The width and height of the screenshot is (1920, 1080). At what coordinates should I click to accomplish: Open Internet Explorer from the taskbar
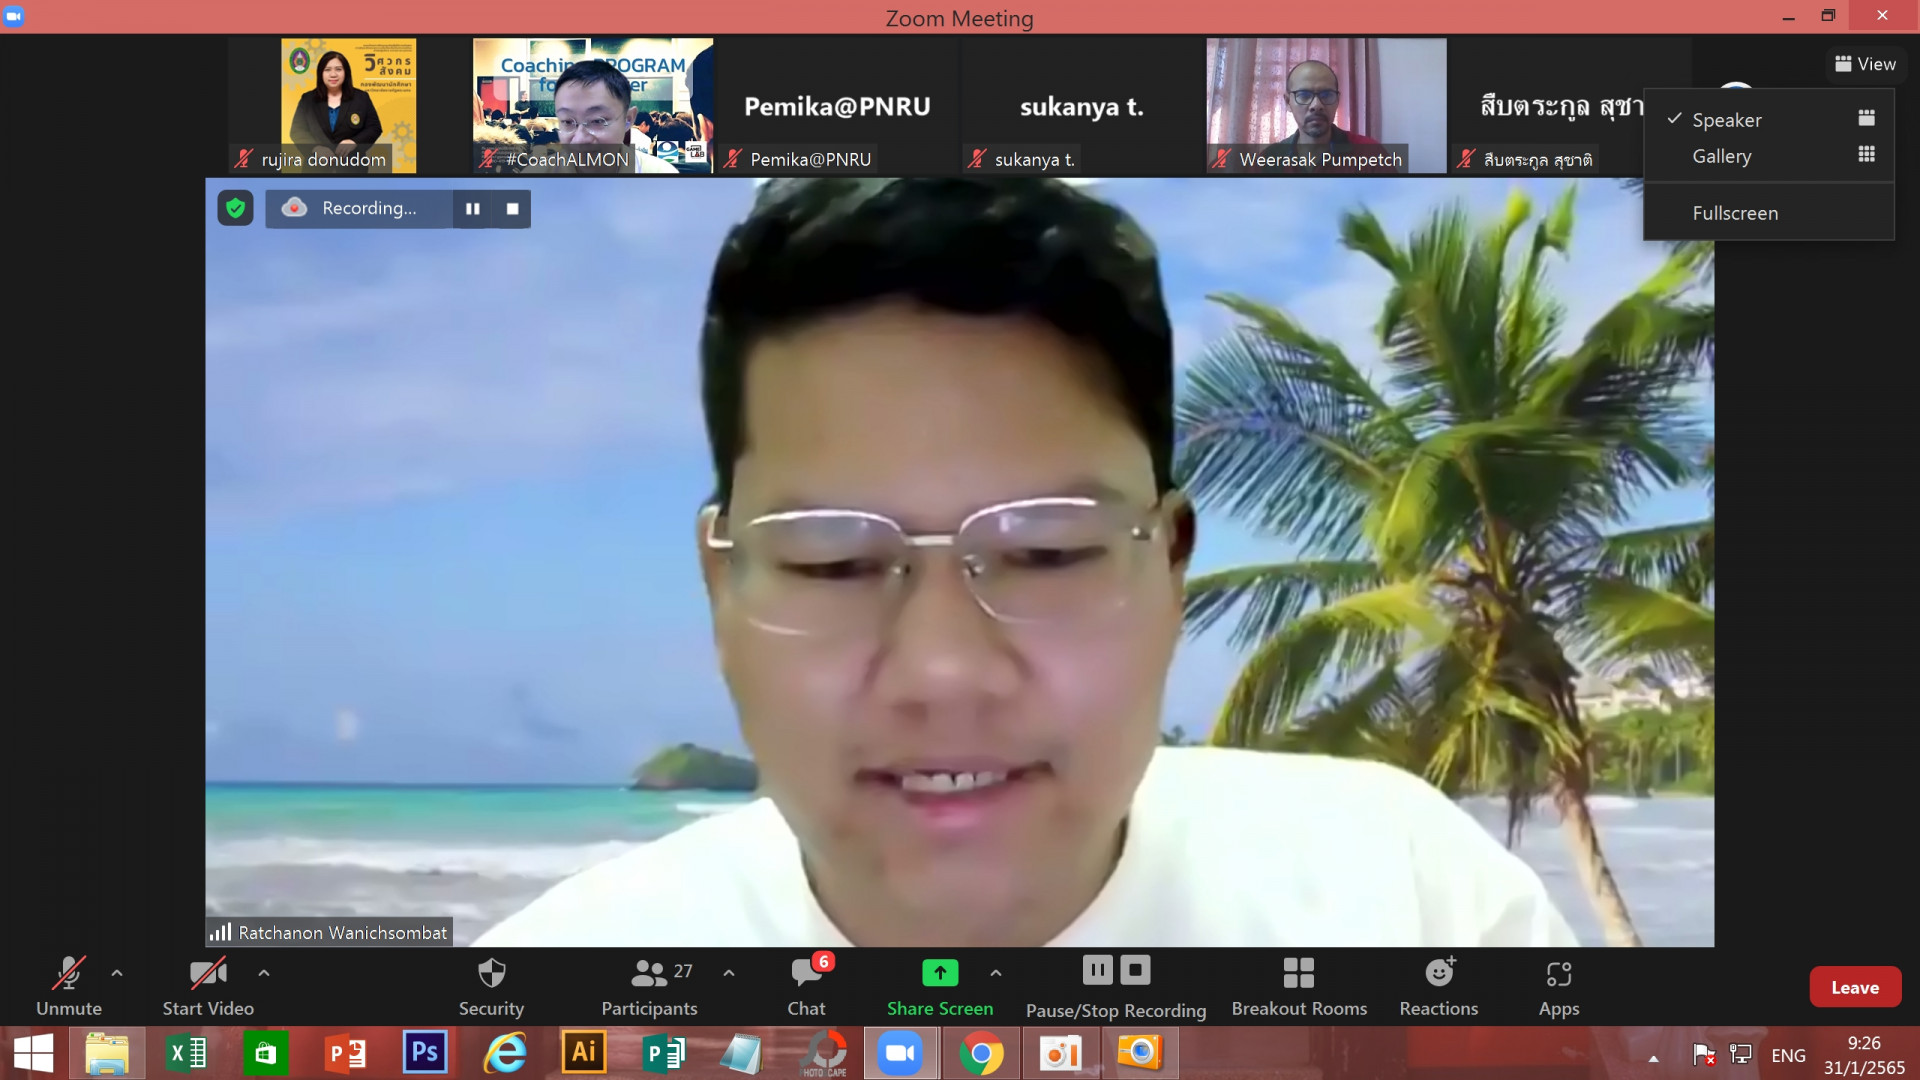click(505, 1054)
